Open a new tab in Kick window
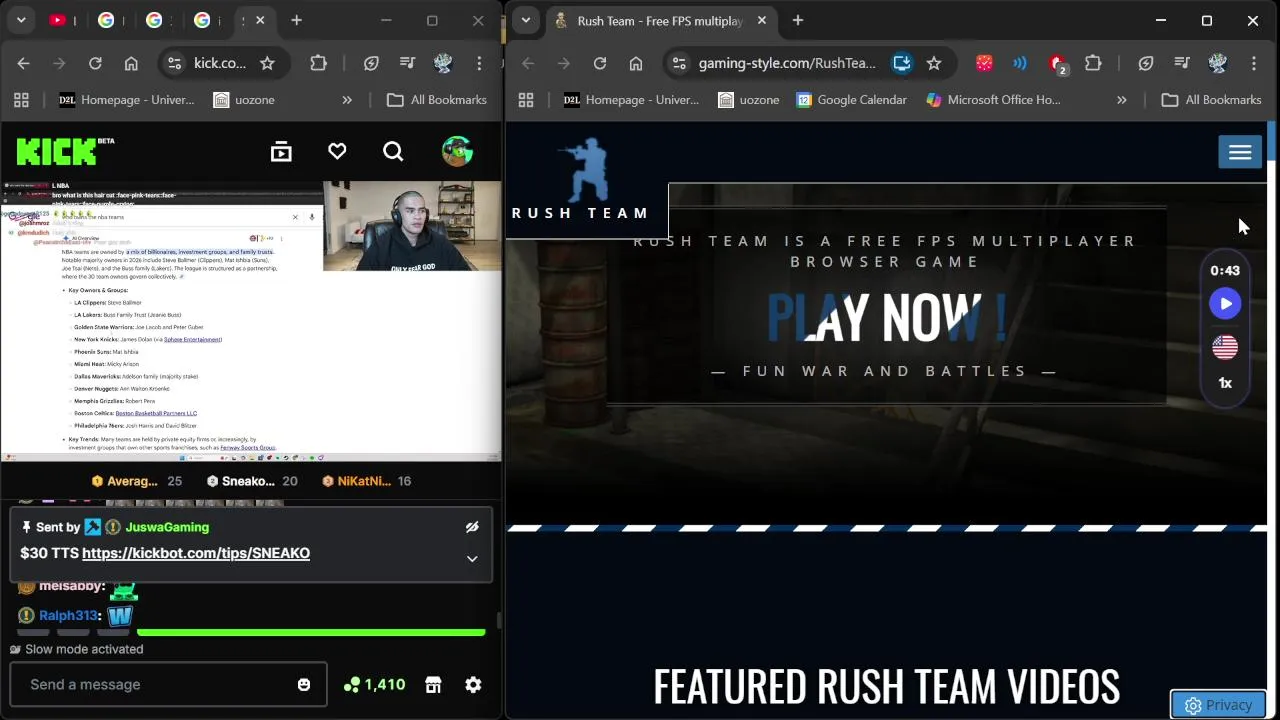This screenshot has height=720, width=1280. point(296,20)
